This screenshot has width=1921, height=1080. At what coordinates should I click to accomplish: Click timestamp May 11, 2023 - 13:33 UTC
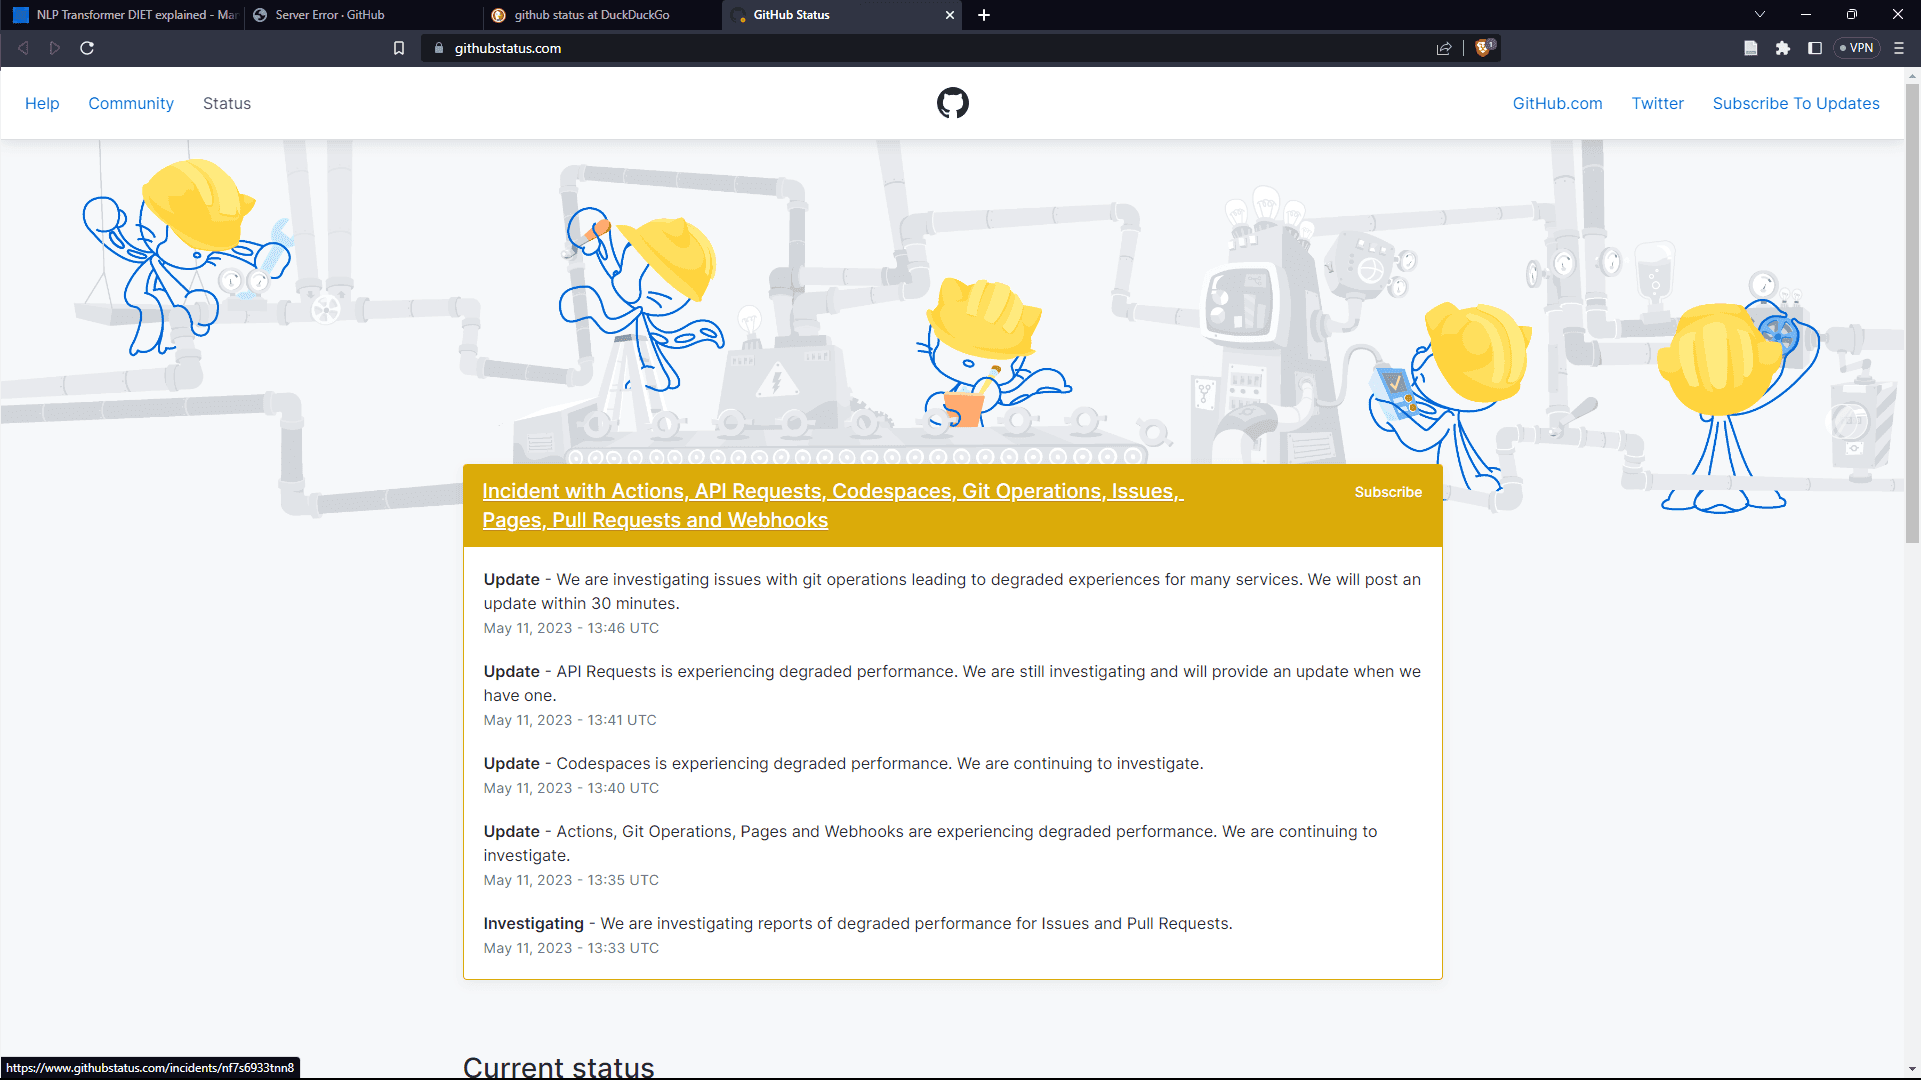(x=571, y=948)
